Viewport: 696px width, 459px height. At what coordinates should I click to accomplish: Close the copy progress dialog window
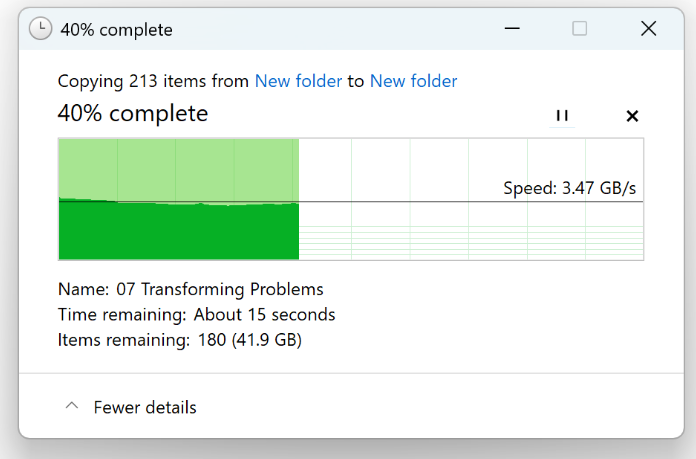click(648, 29)
